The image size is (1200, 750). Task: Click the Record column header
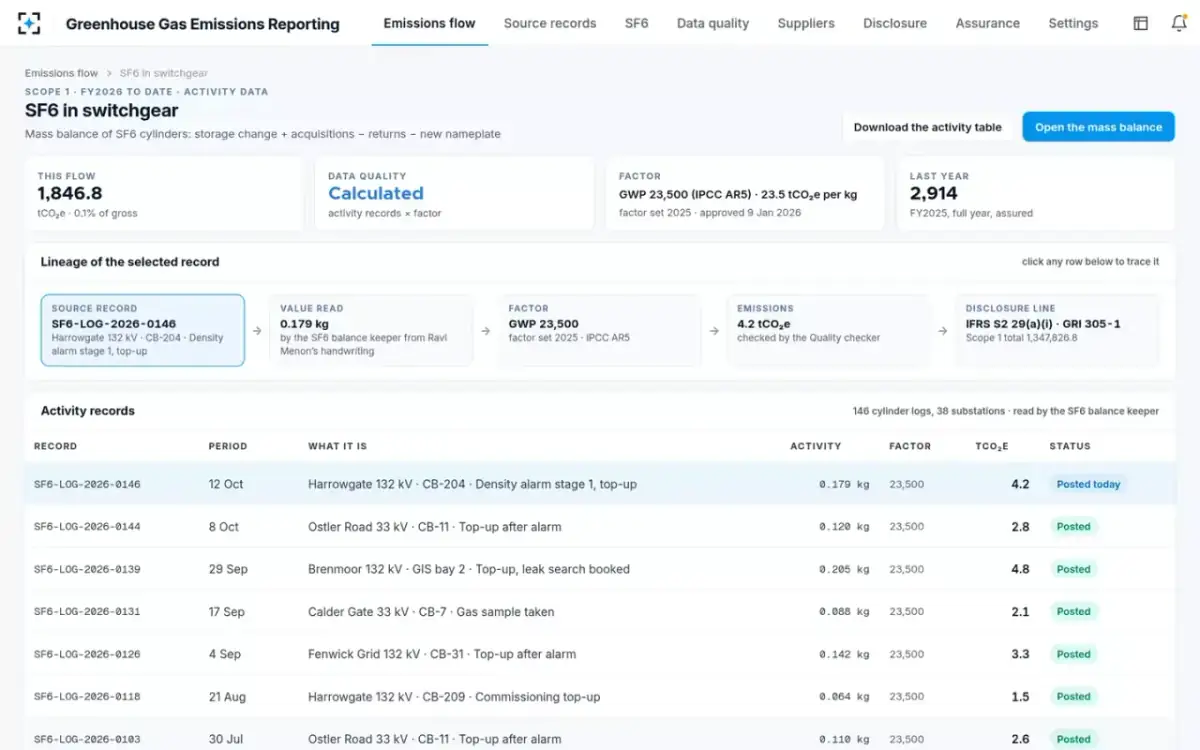56,446
